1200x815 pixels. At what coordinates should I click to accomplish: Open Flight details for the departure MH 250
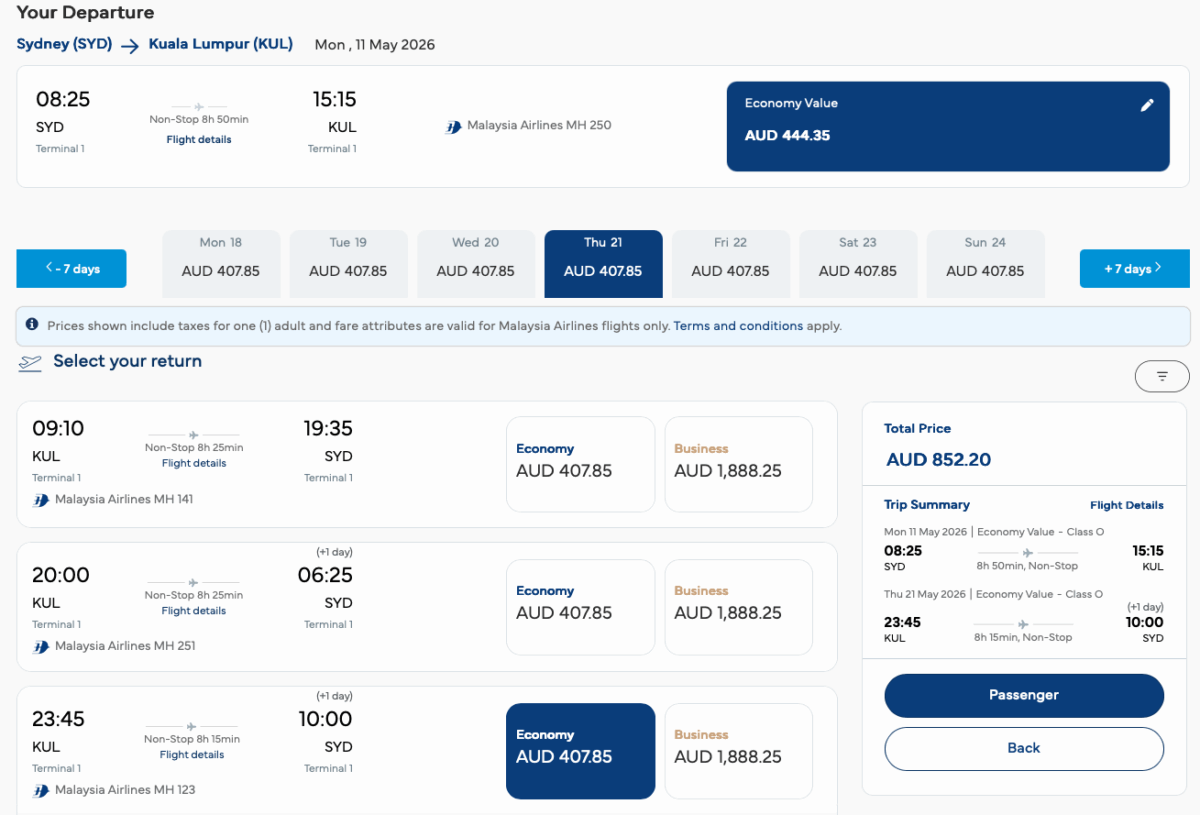tap(199, 140)
